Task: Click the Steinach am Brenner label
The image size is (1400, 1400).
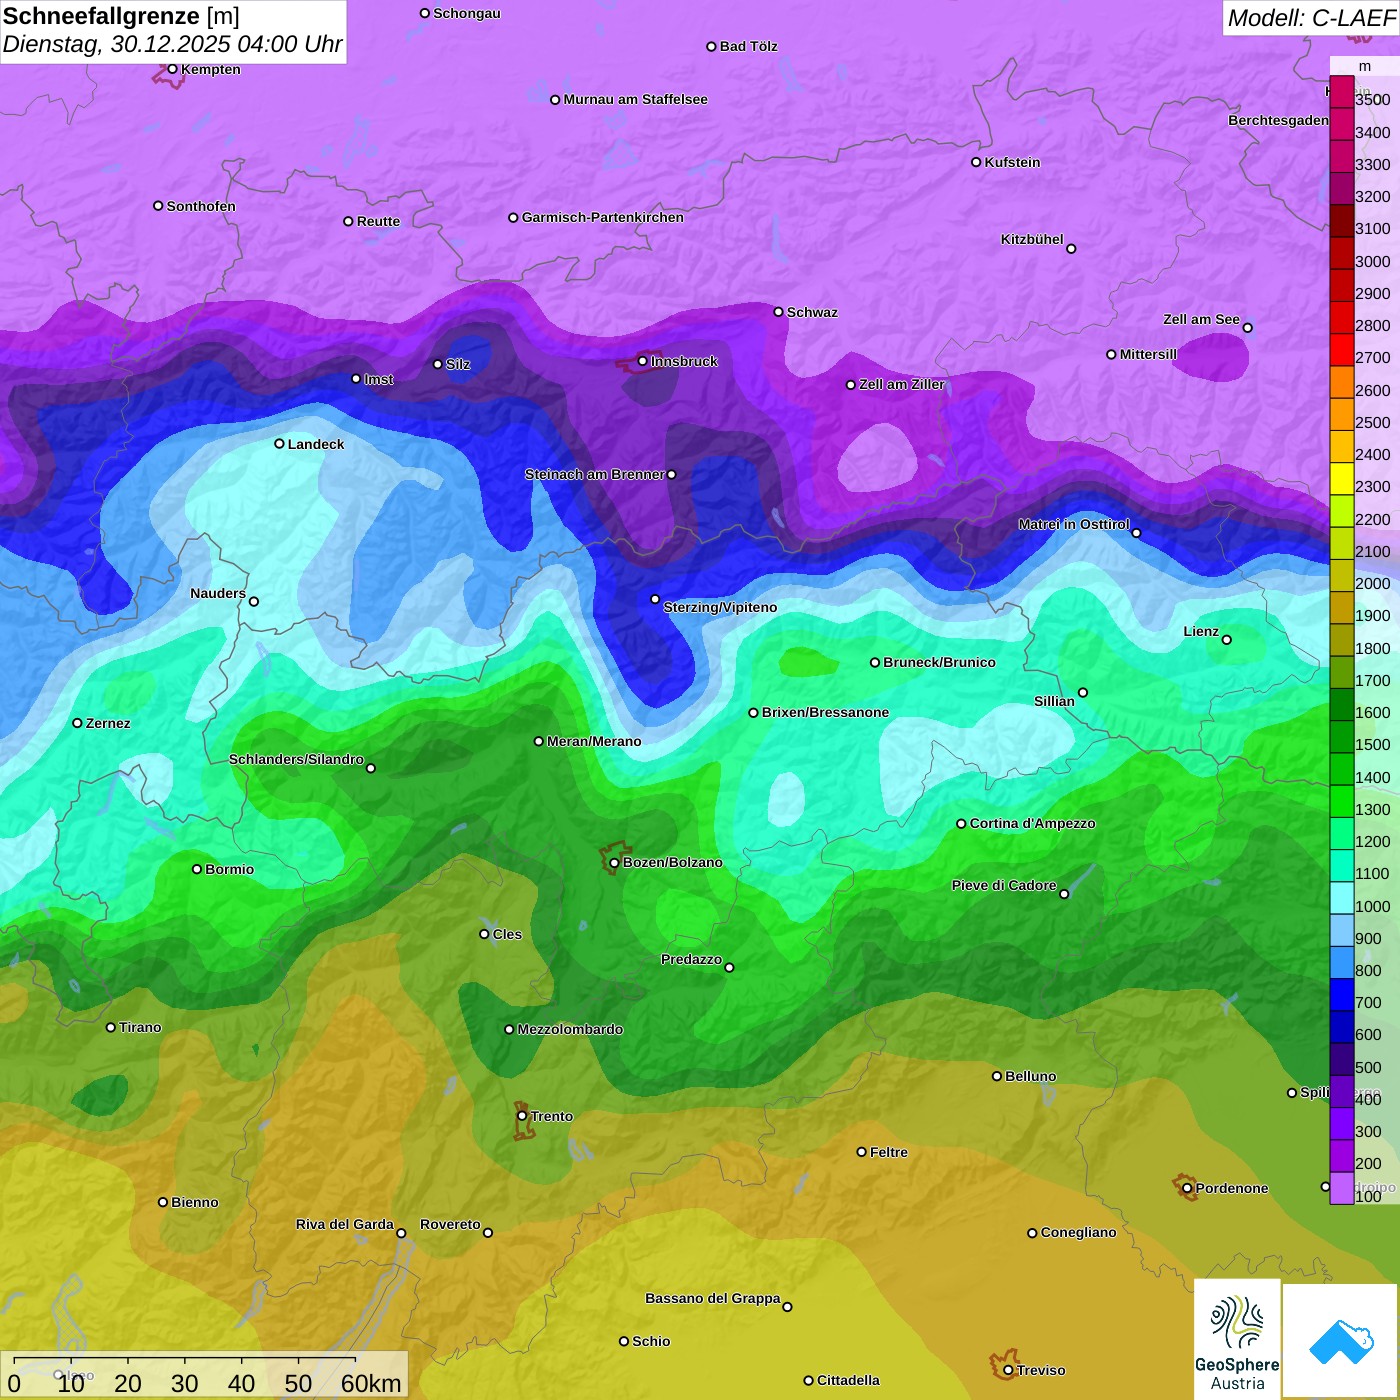Action: (x=594, y=474)
